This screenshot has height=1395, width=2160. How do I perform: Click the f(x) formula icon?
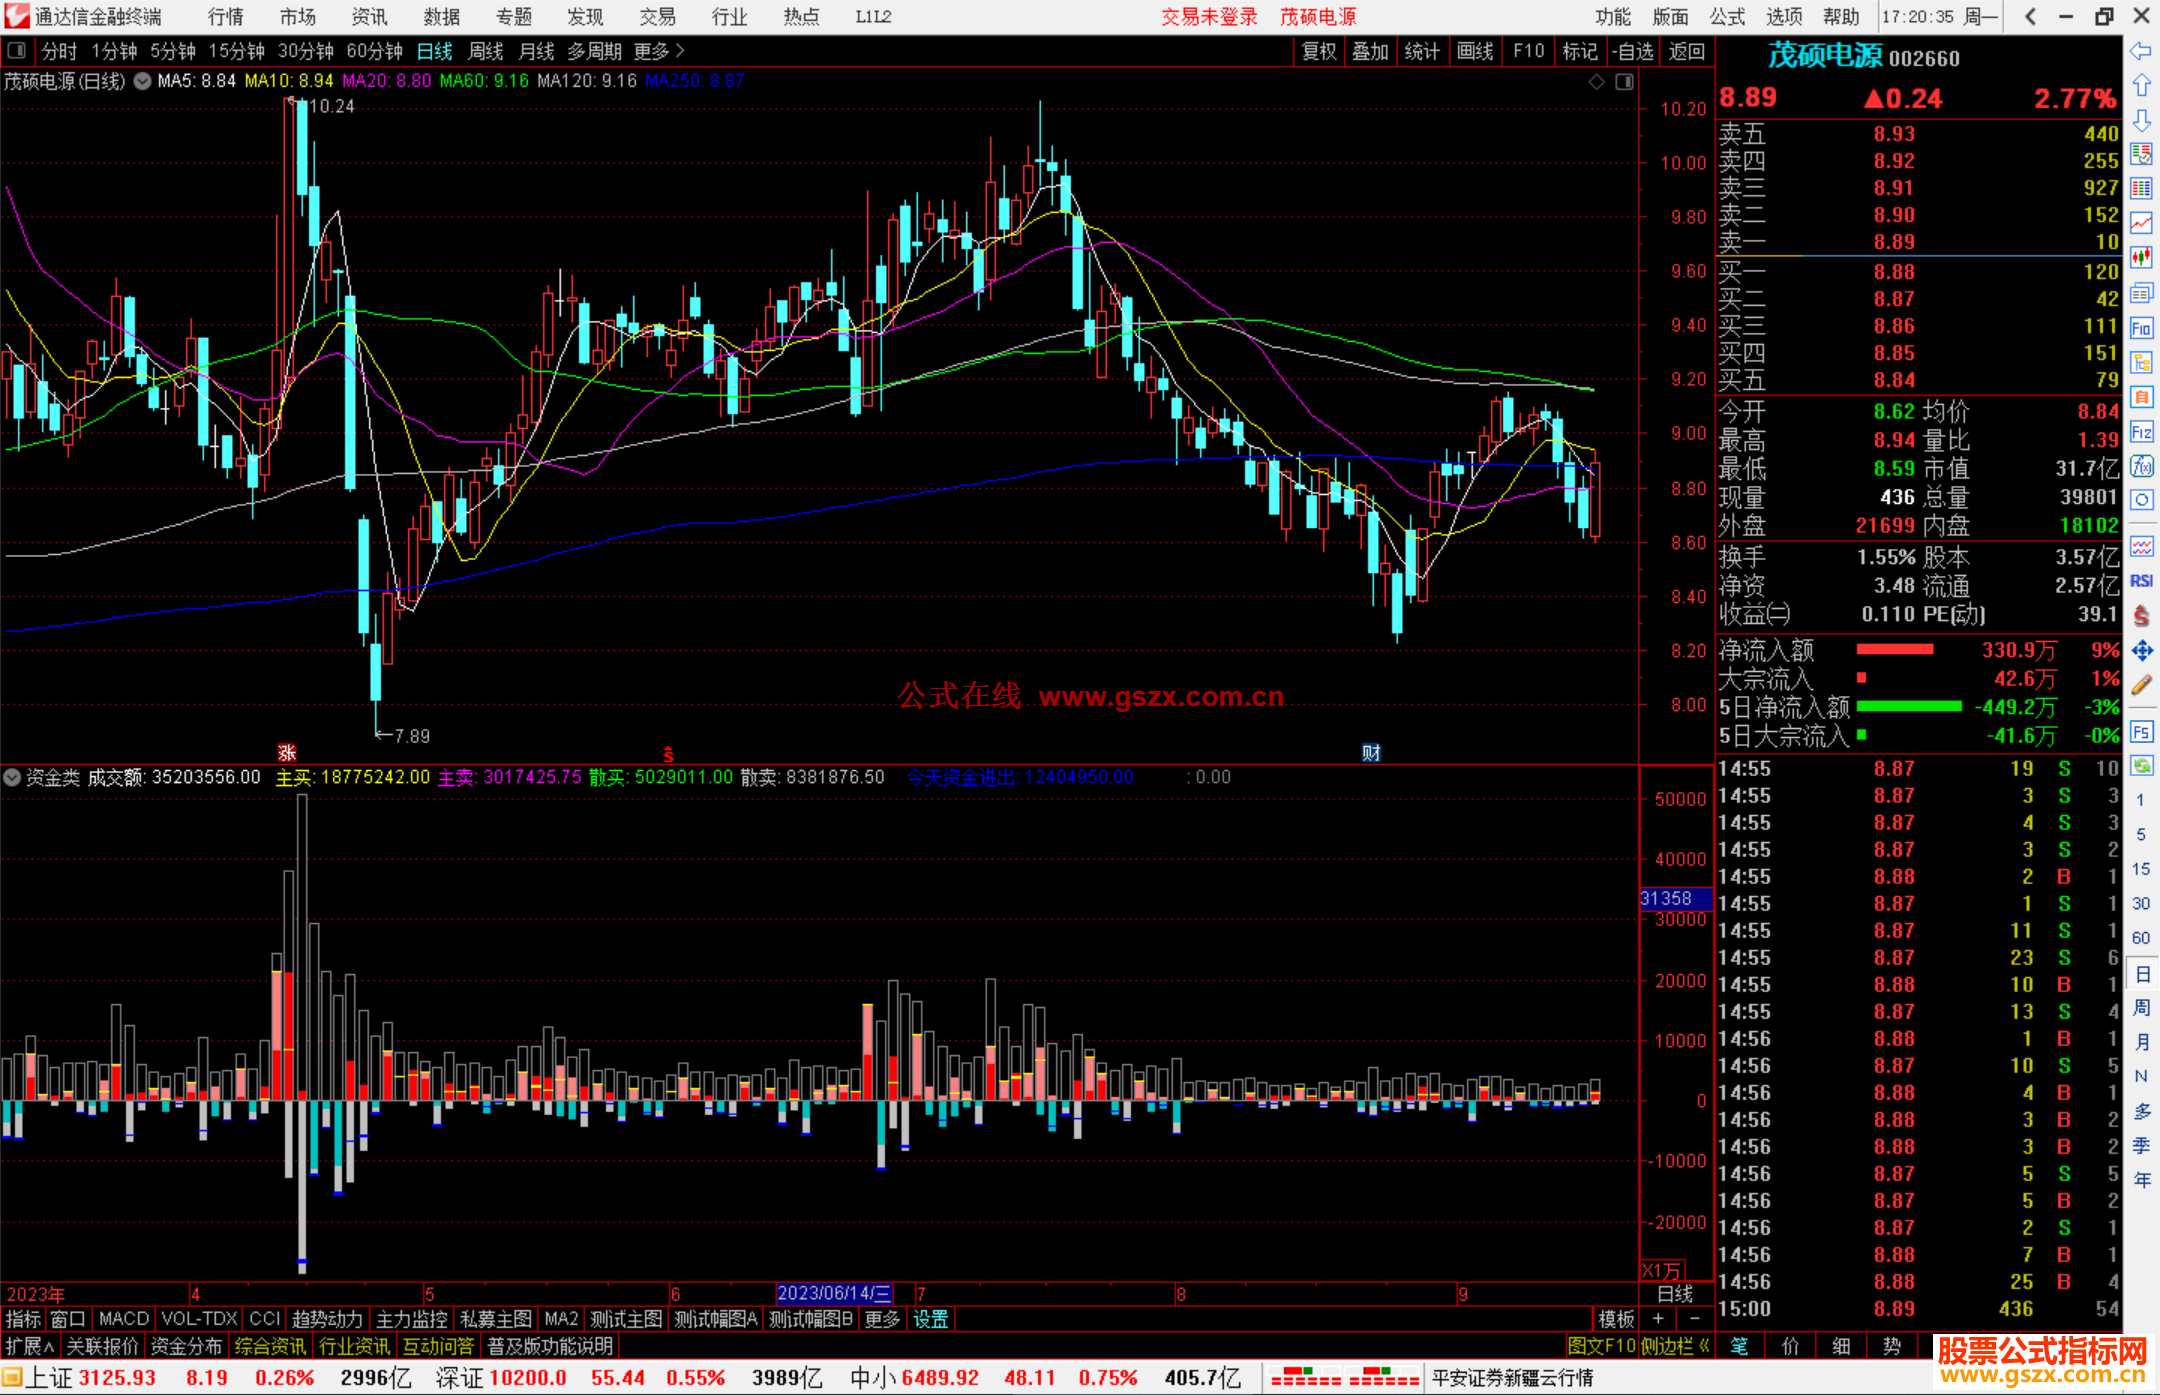tap(2141, 466)
